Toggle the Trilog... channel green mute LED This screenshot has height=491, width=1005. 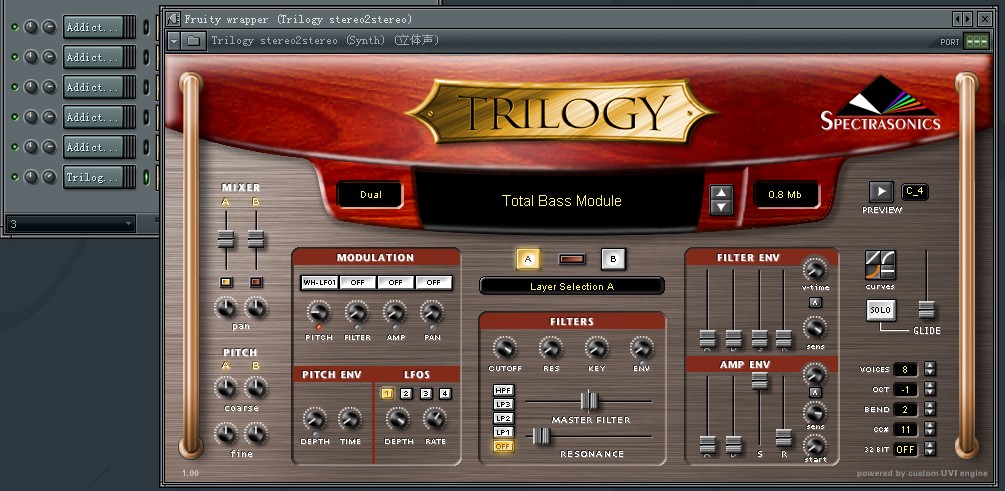click(14, 177)
